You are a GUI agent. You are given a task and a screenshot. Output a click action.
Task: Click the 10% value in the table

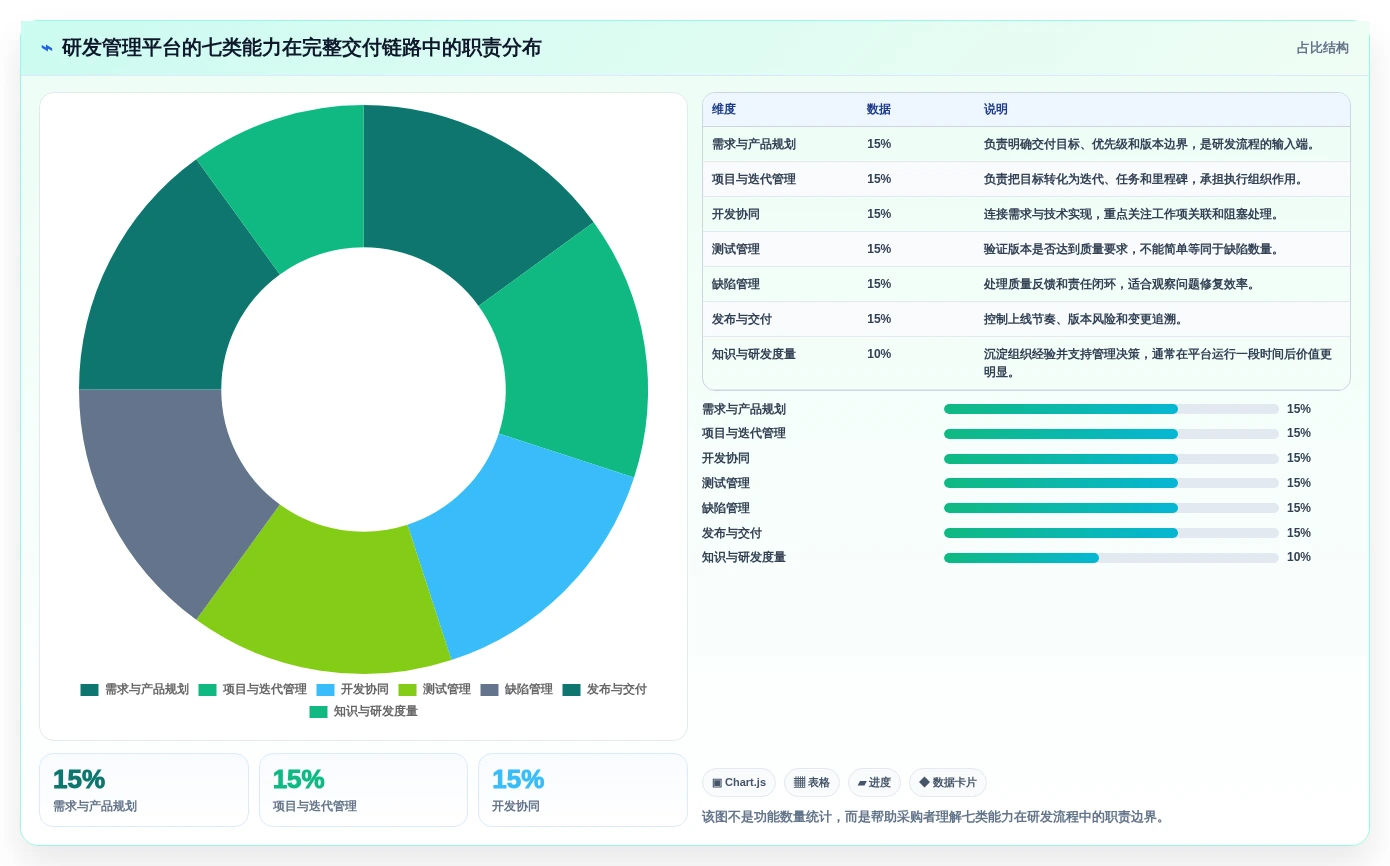879,354
